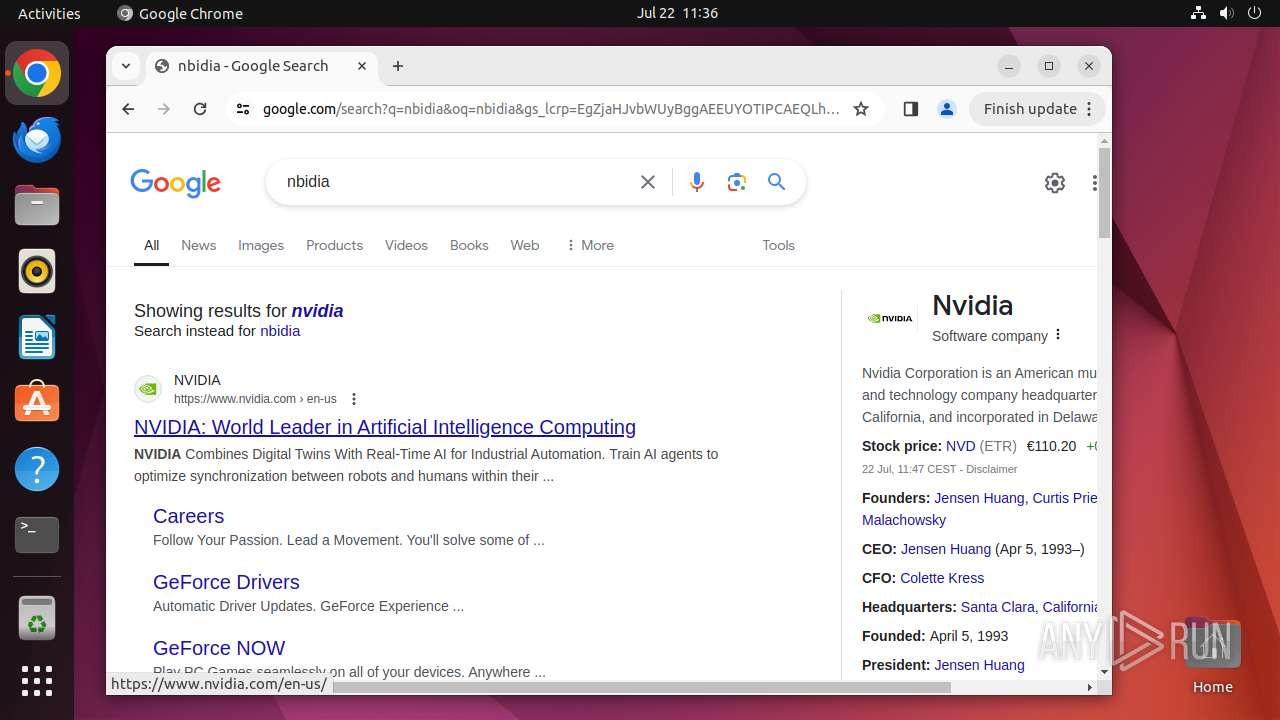
Task: Open Colette Kress CFO link
Action: point(942,578)
